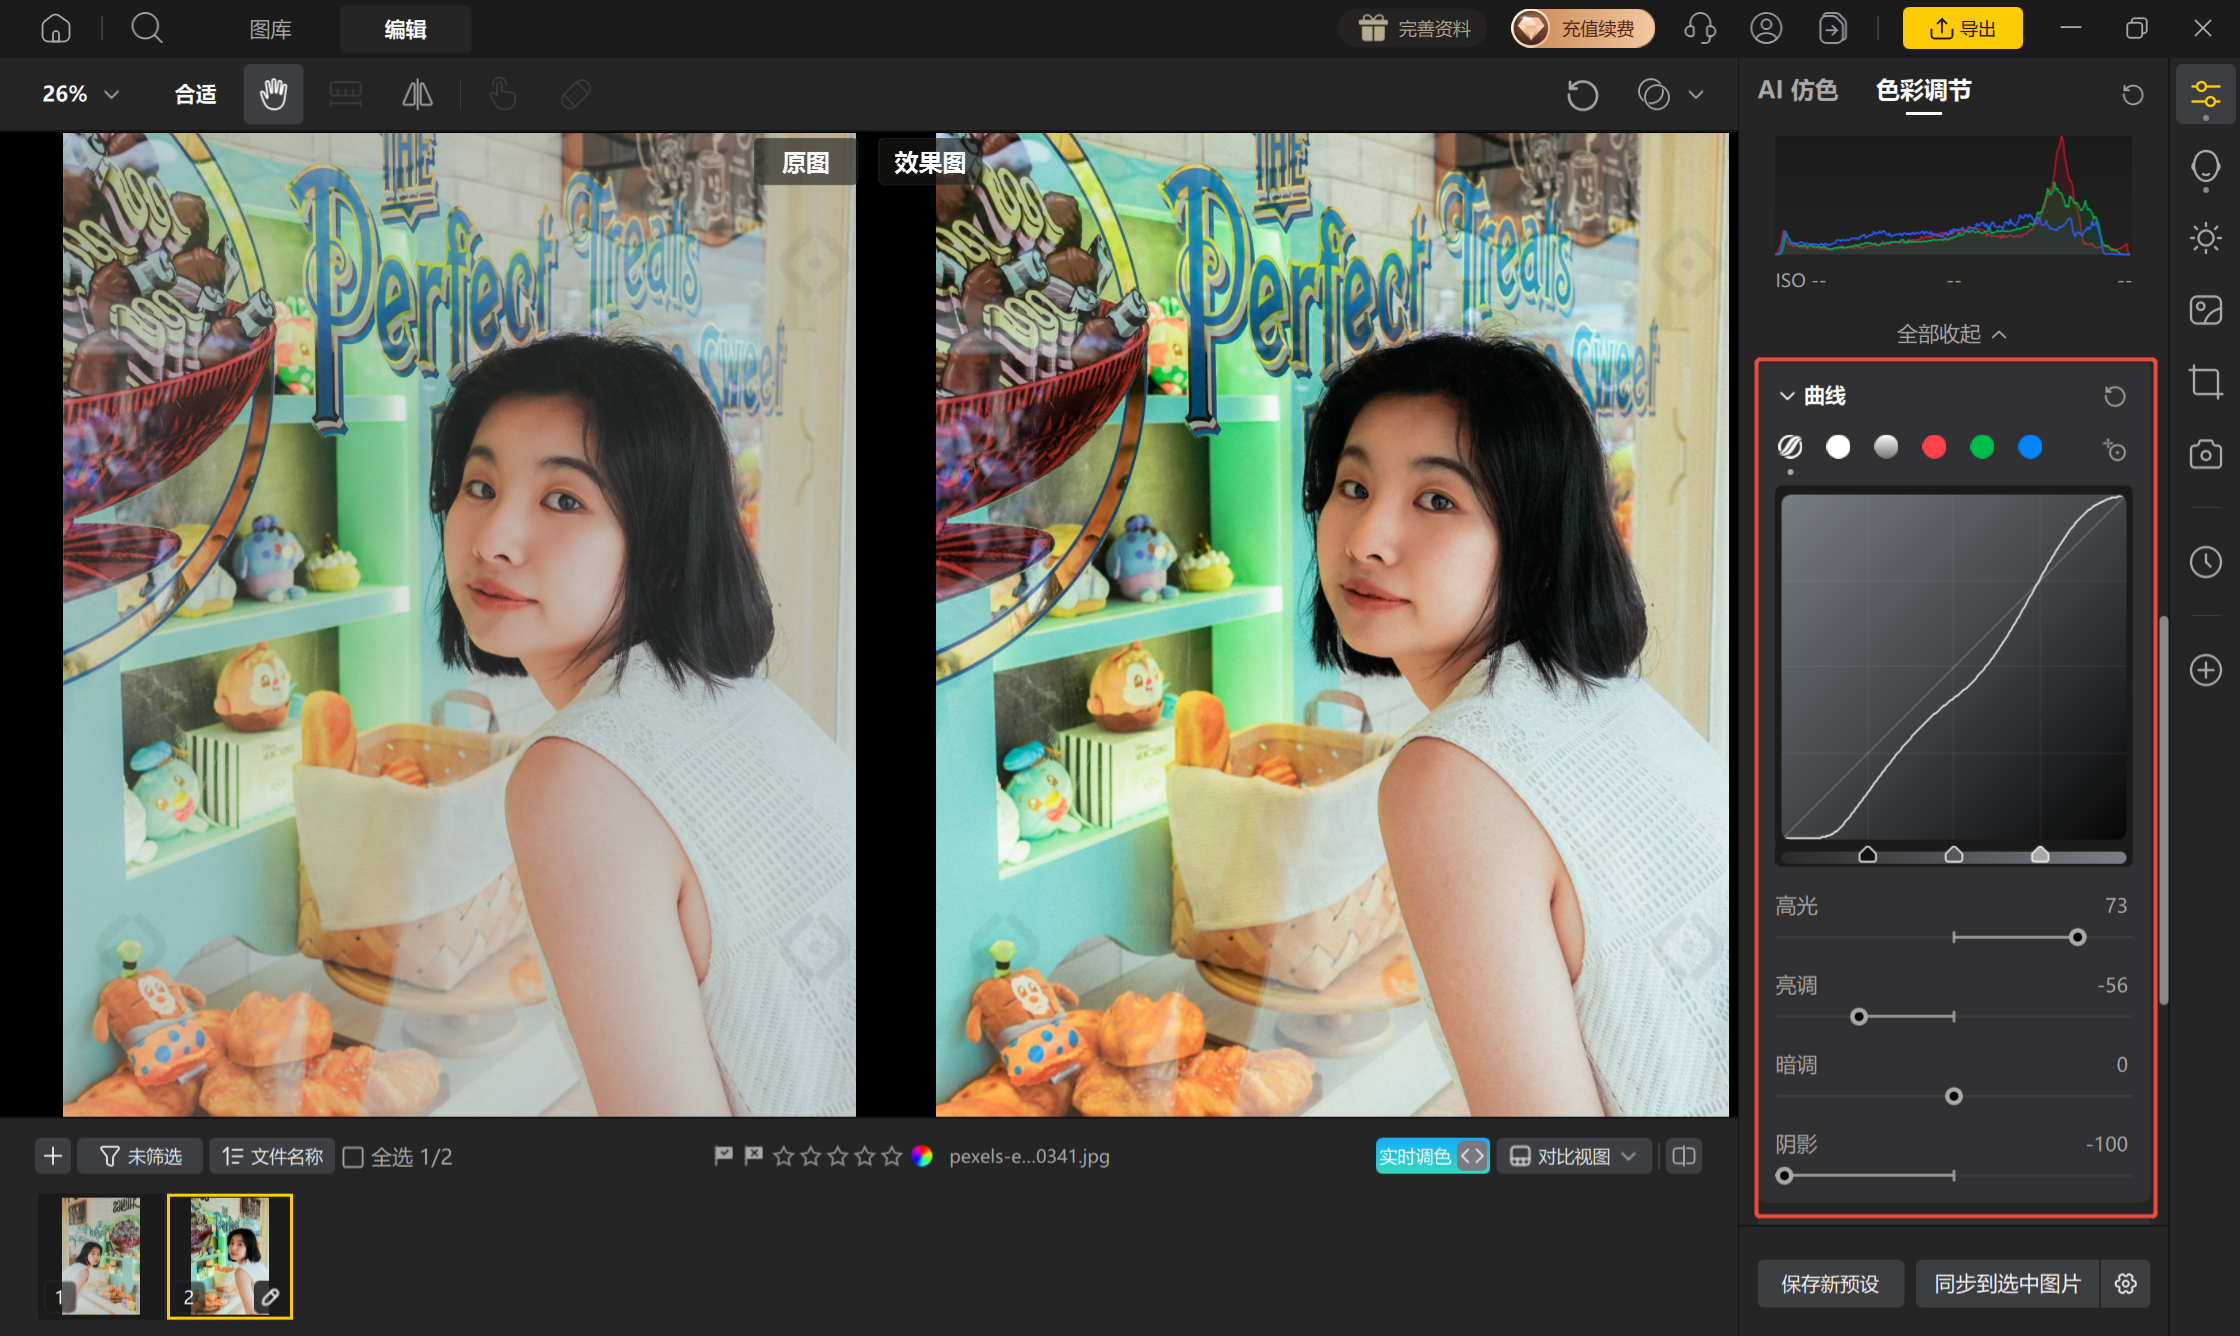Viewport: 2240px width, 1336px height.
Task: Reset the curve panel
Action: click(x=2114, y=396)
